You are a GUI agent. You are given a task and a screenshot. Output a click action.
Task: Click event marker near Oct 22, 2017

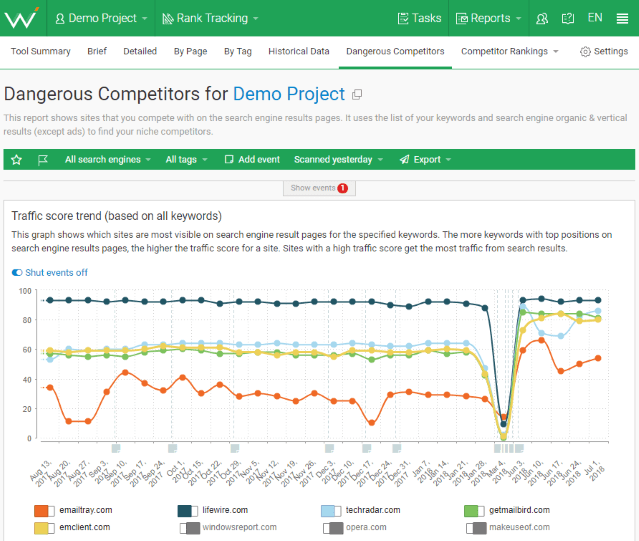point(235,449)
